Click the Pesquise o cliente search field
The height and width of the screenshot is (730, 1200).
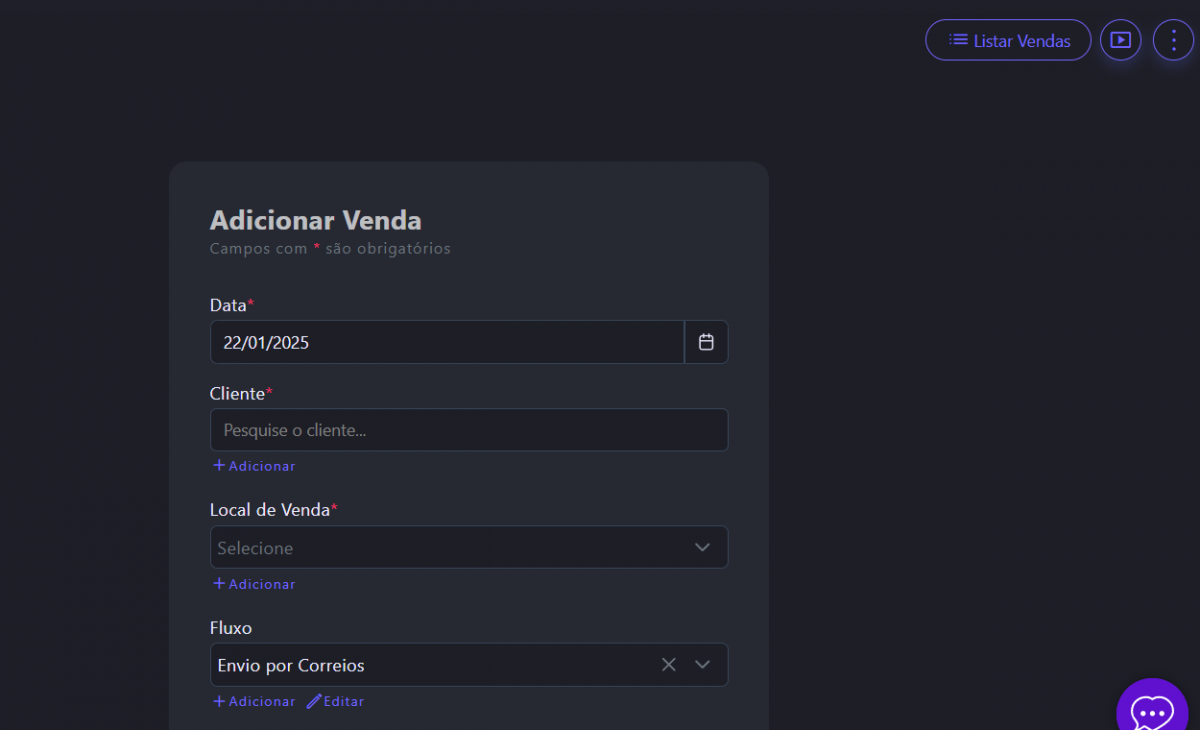(x=468, y=430)
